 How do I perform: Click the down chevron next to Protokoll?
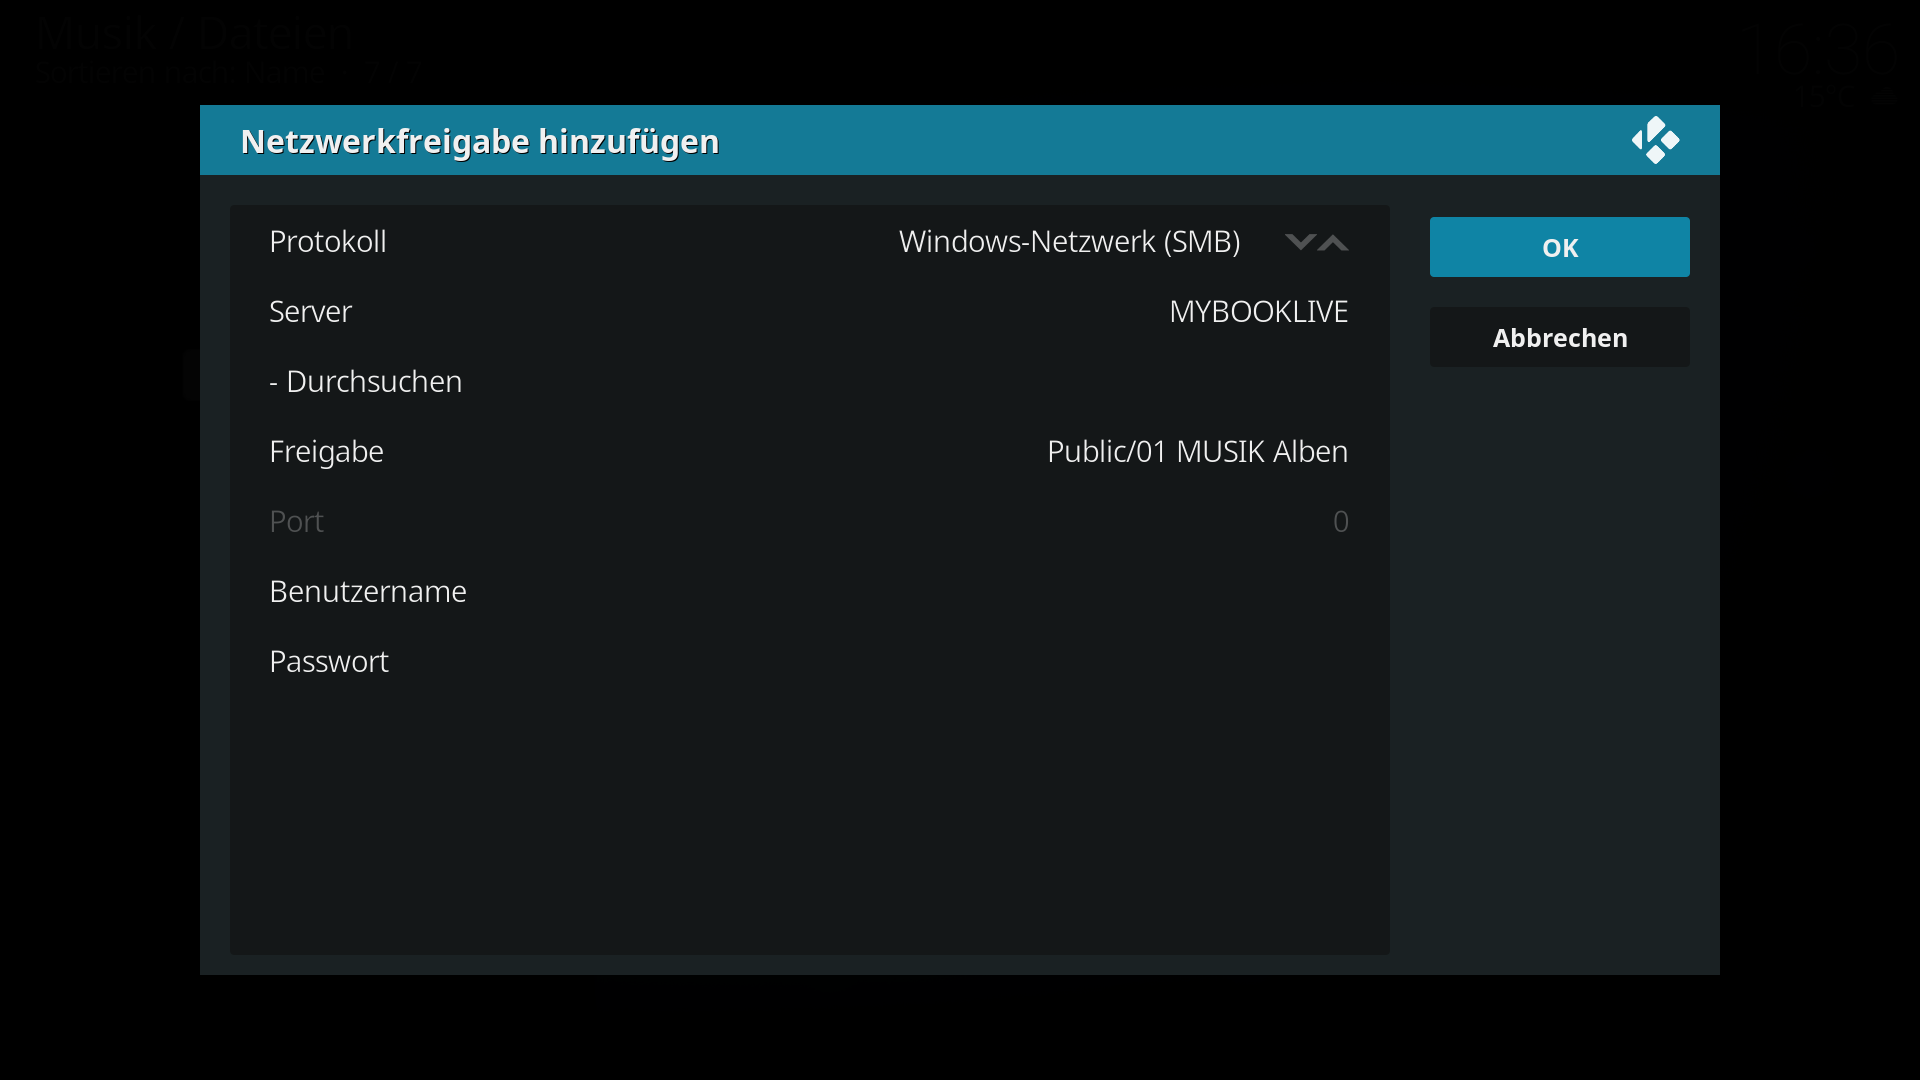(x=1299, y=242)
